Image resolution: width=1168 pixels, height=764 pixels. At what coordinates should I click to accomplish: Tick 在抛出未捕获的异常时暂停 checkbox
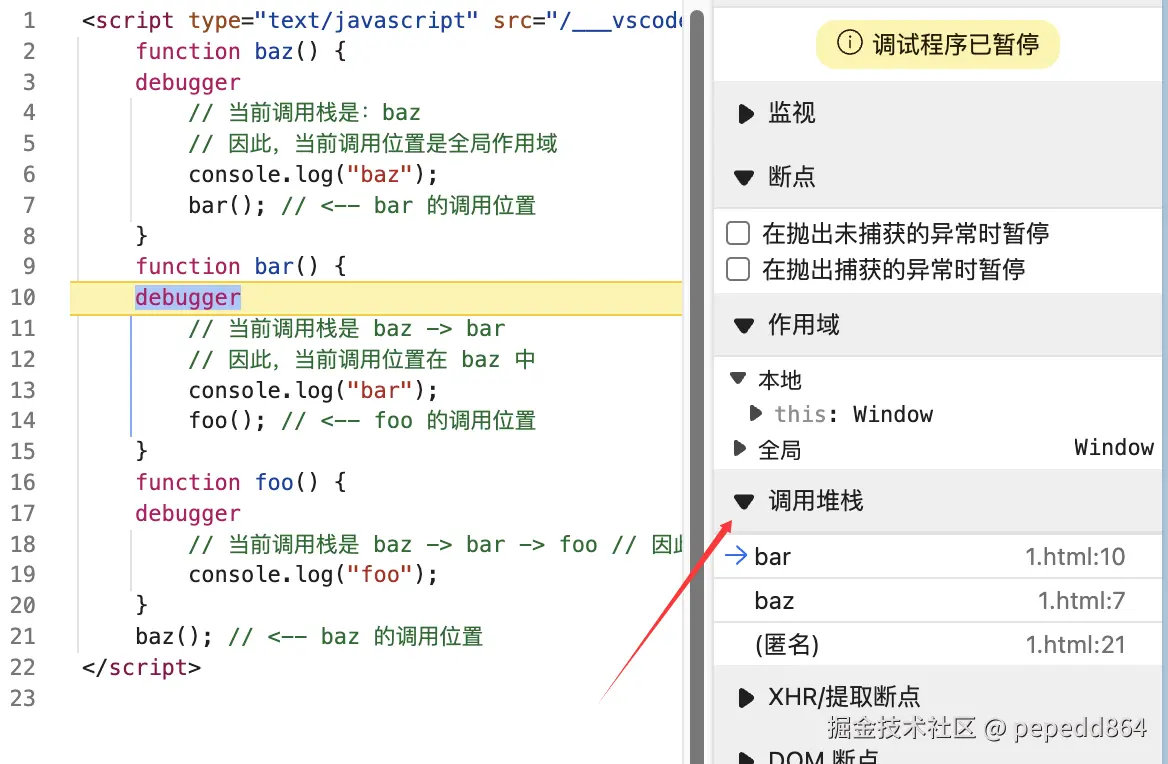click(737, 233)
